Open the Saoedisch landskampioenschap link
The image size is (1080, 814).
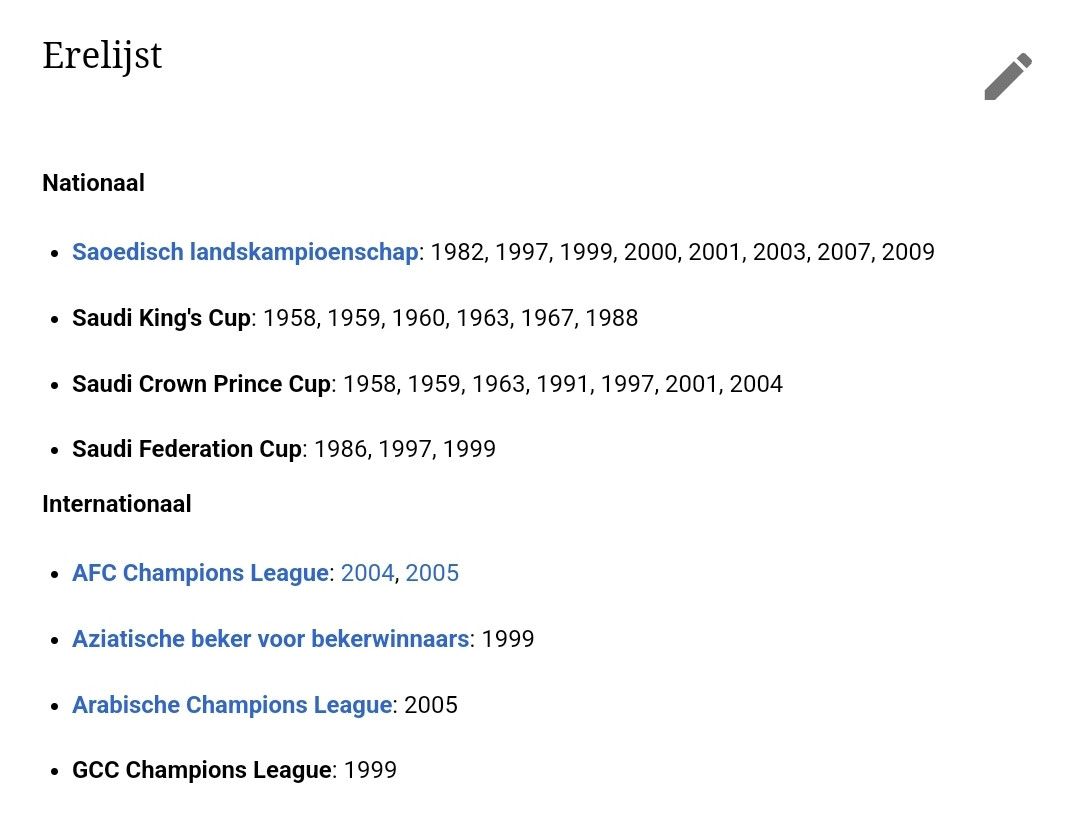pos(245,252)
